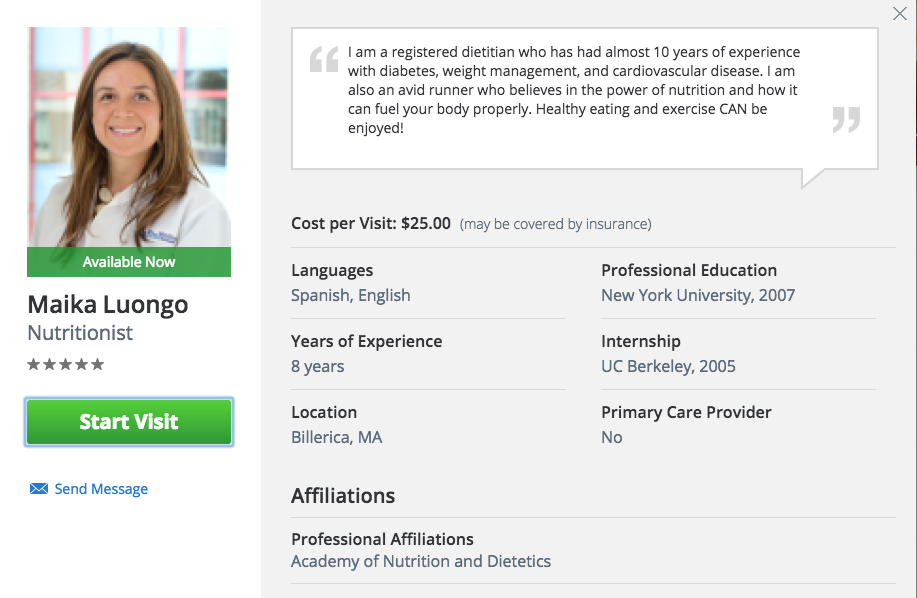The image size is (917, 598).
Task: Click the Cost per Visit $25.00 text
Action: tap(371, 224)
